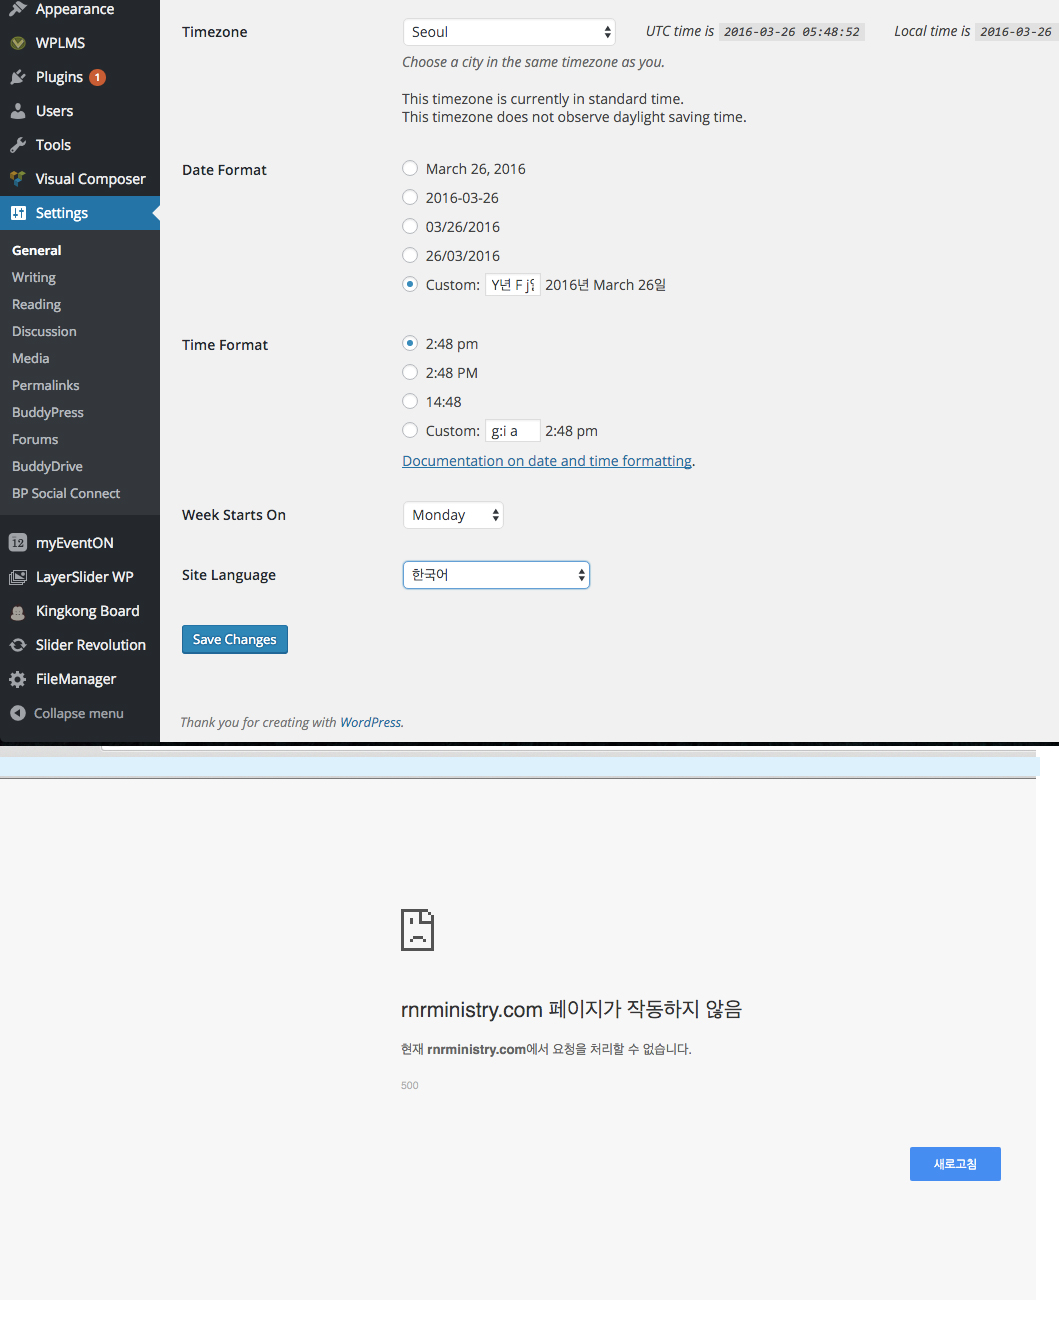Go to the Discussion settings submenu

44,331
